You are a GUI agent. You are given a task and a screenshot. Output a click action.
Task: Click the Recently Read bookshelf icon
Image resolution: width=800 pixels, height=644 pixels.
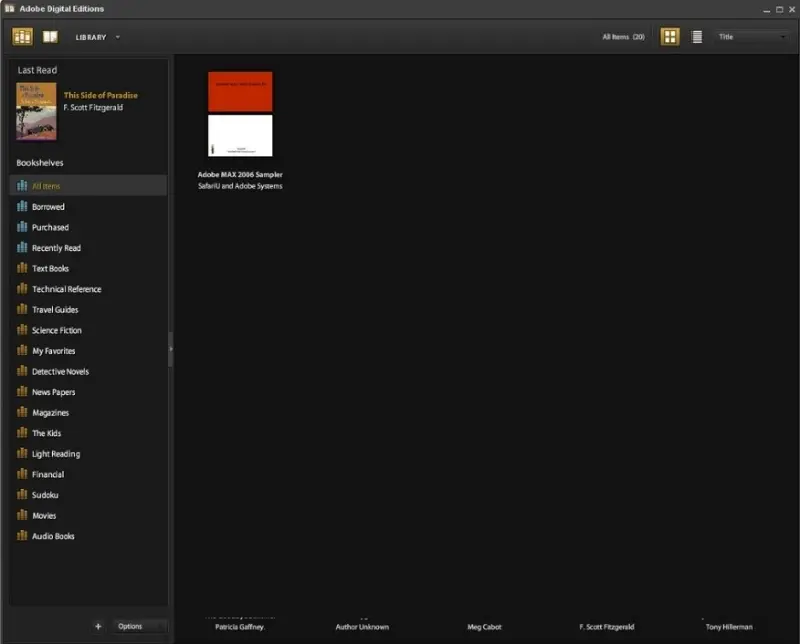tap(22, 247)
